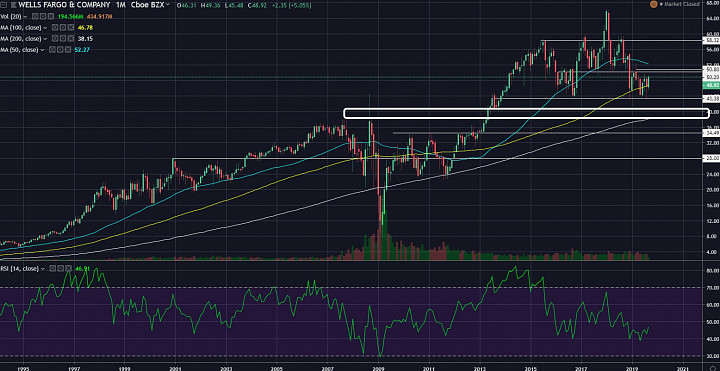Click the flag icon beside WELLS FARGO & COMPANY
The image size is (720, 371).
(x=13, y=5)
